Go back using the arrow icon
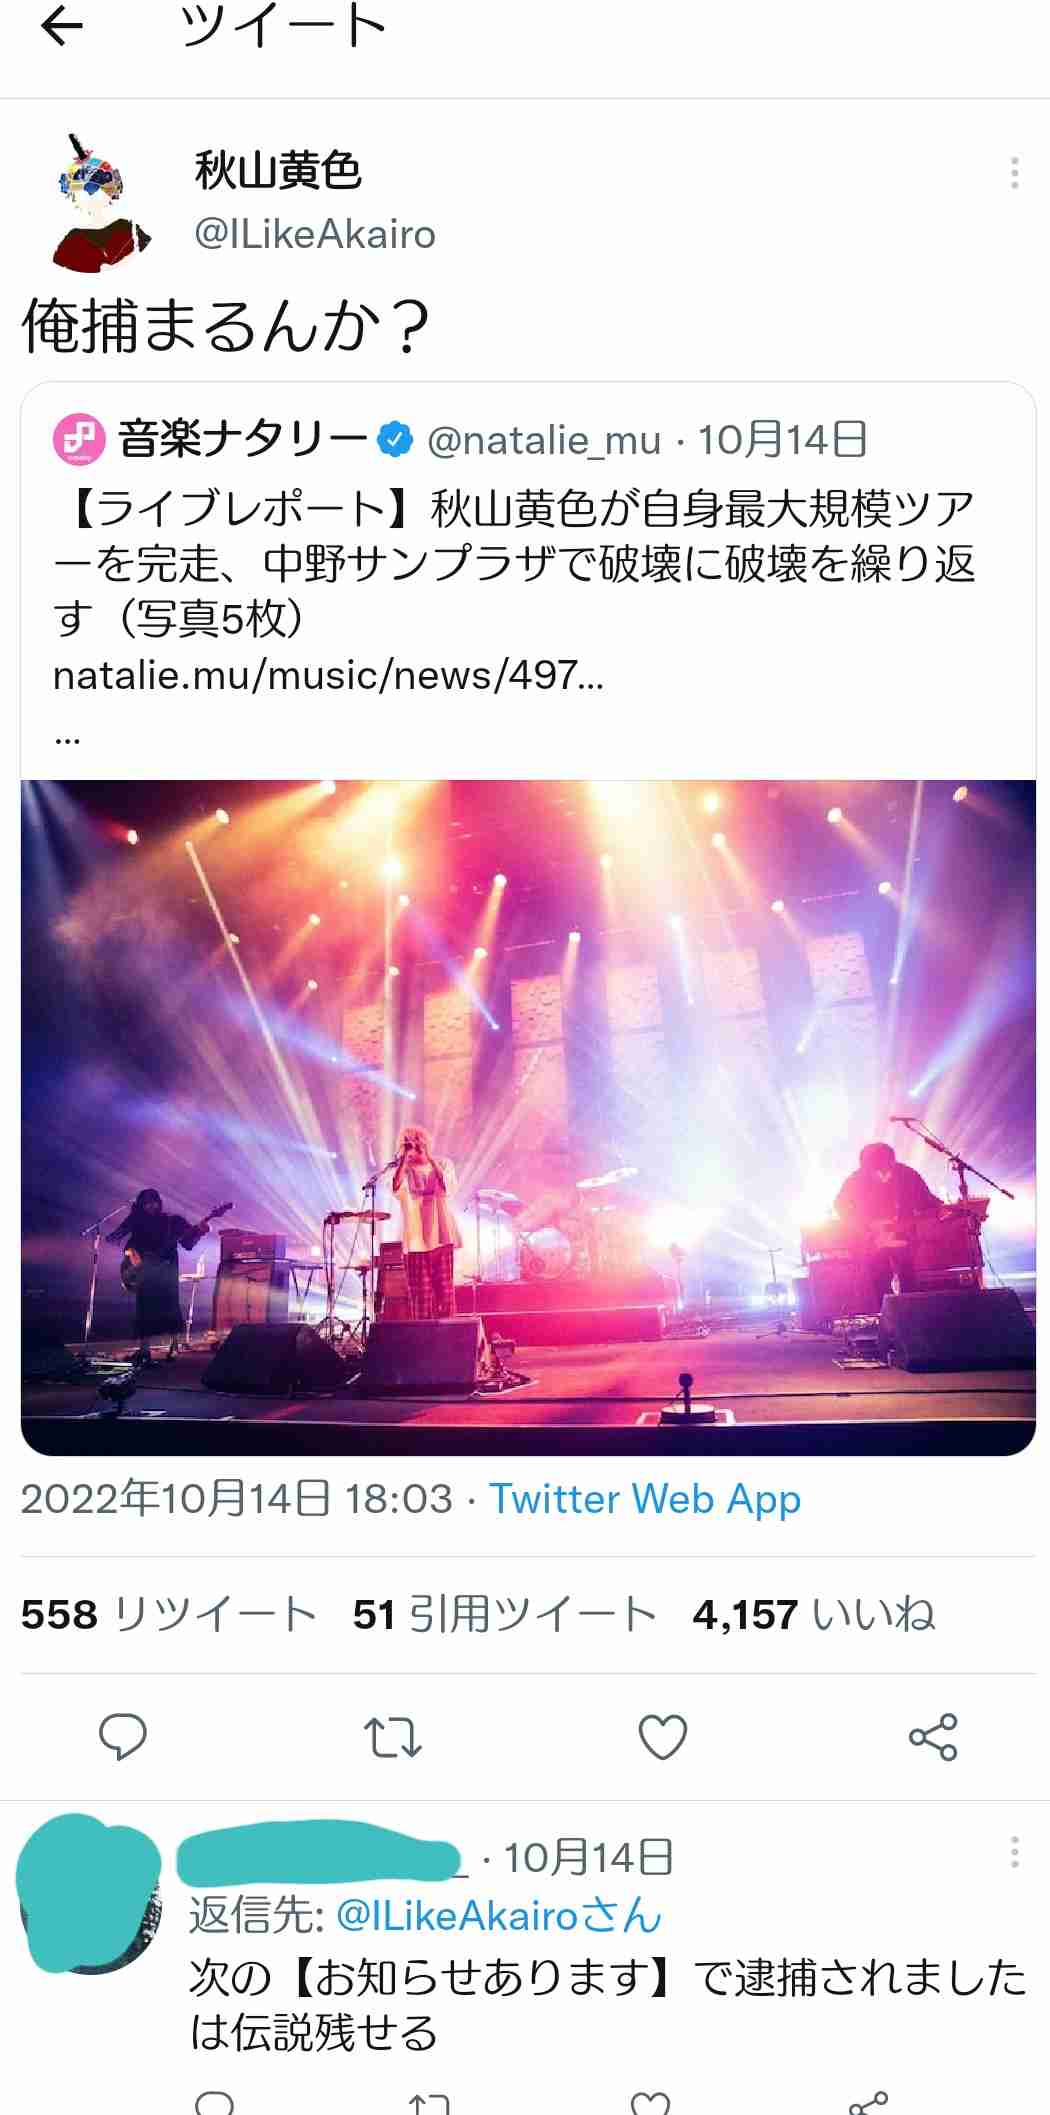Viewport: 1050px width, 2115px height. [x=61, y=26]
